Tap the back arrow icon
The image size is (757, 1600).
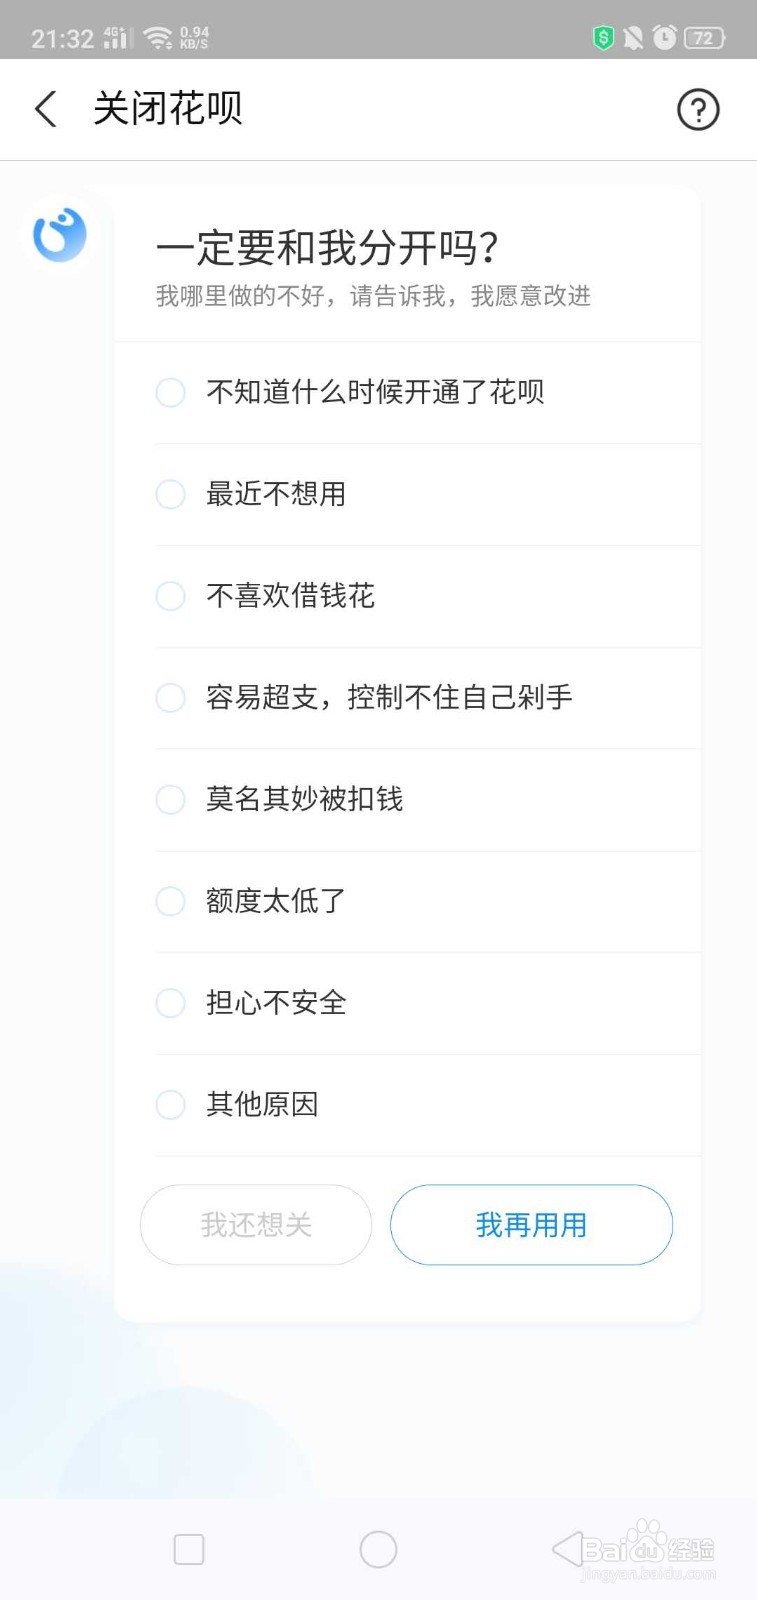[45, 109]
